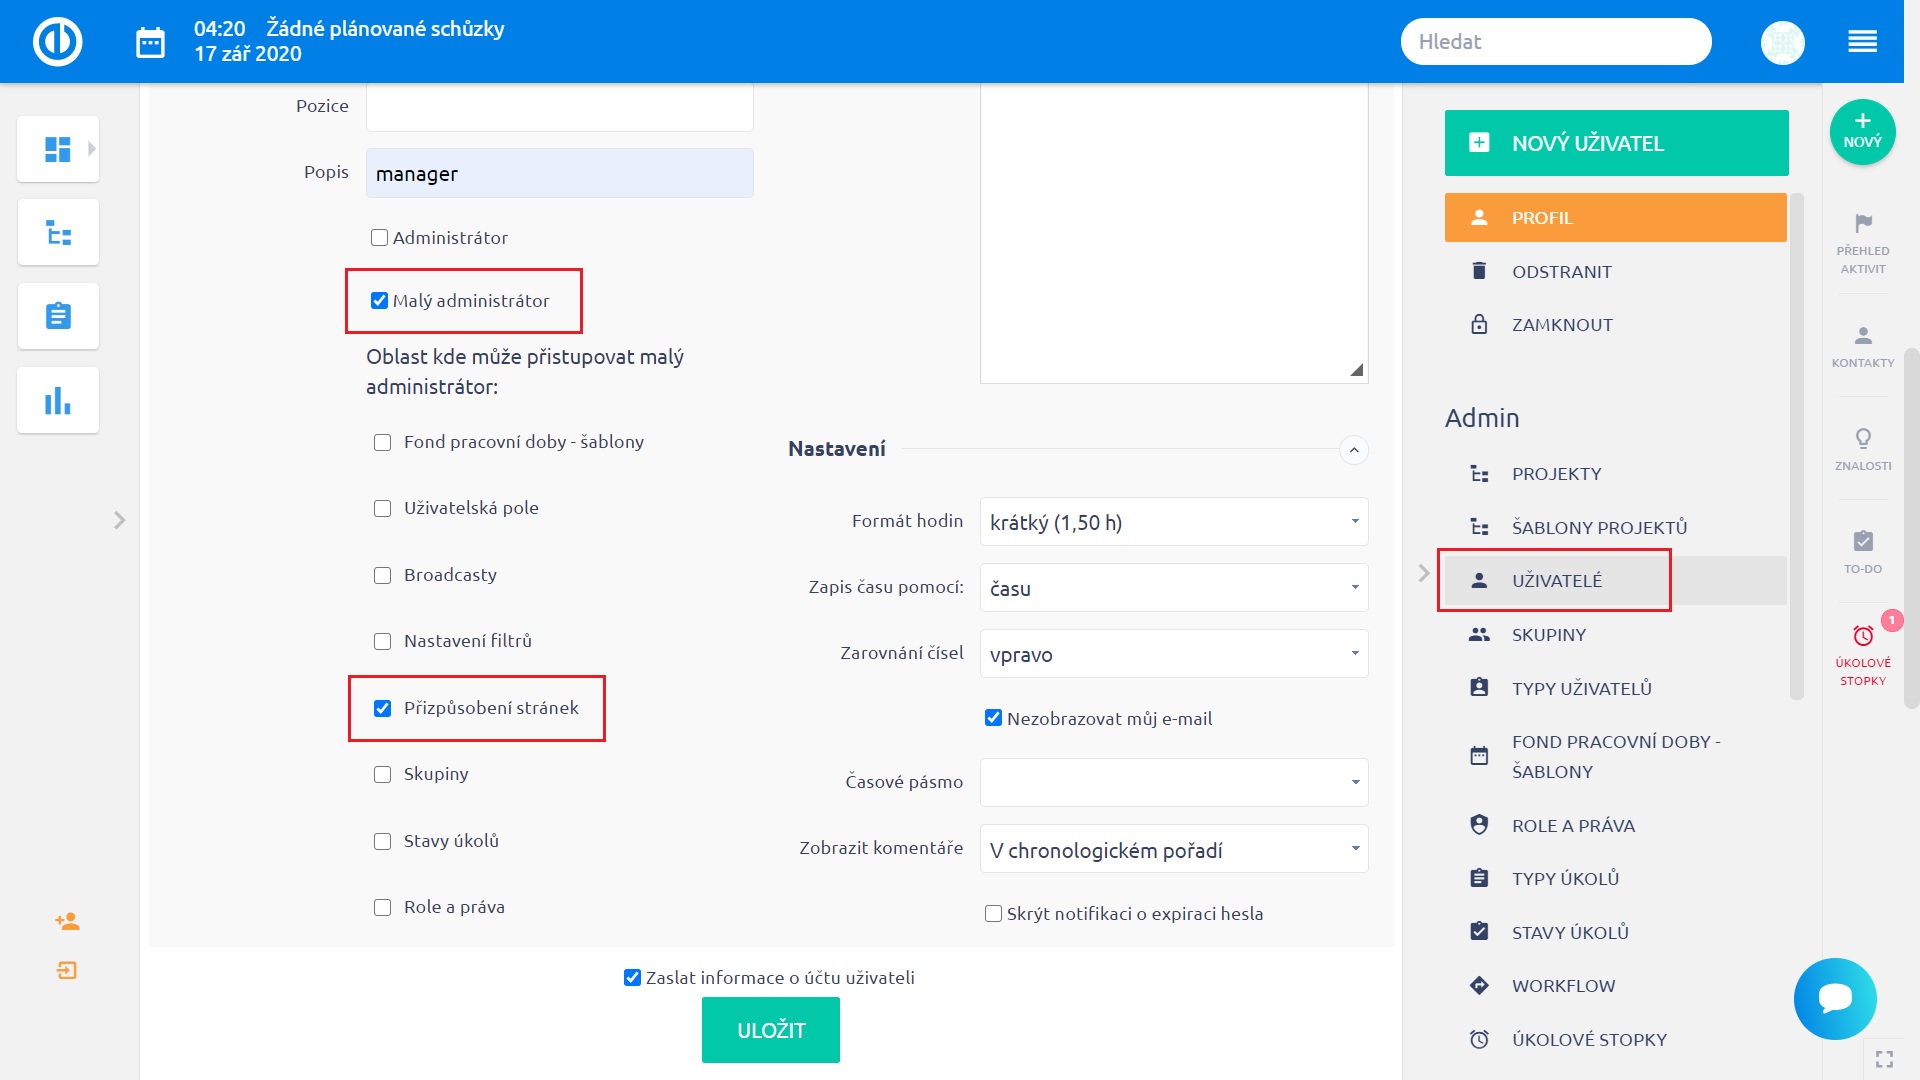Enable the Administrátor checkbox
The height and width of the screenshot is (1080, 1920).
tap(379, 238)
